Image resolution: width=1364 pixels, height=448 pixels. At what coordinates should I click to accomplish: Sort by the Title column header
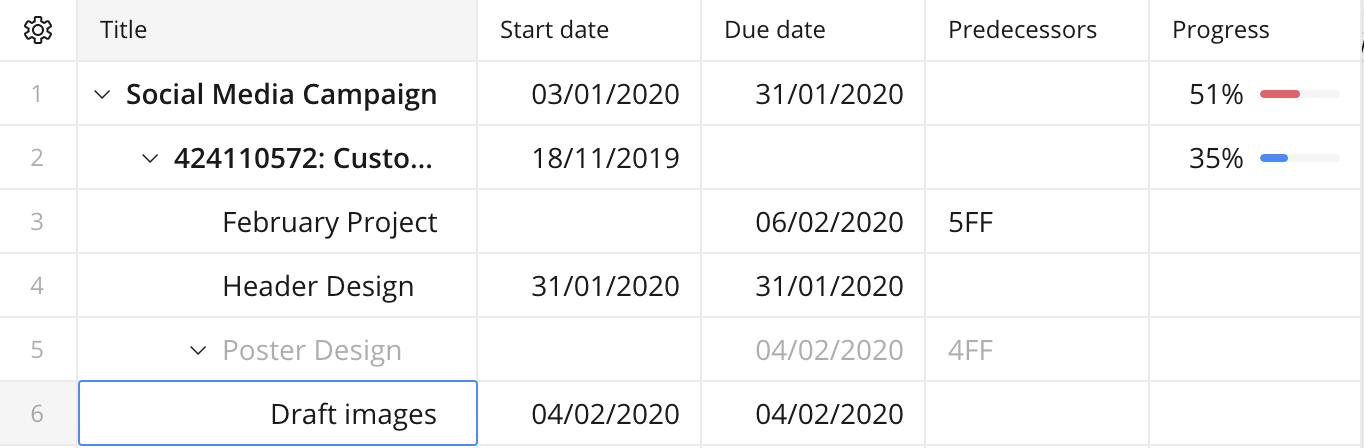[x=124, y=30]
